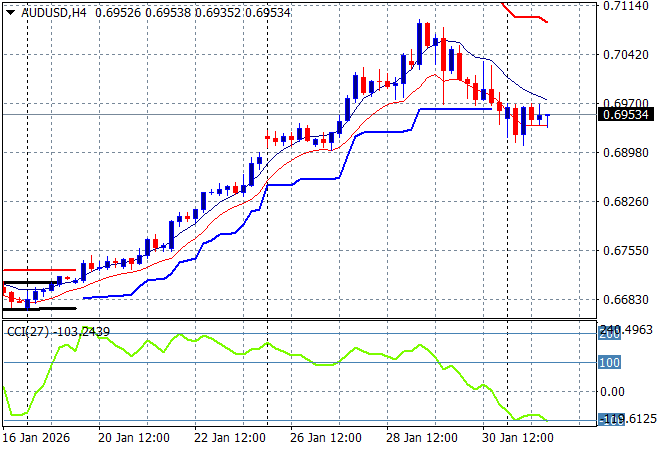Click the 0.68980 price axis label
660x450 pixels.
[625, 152]
